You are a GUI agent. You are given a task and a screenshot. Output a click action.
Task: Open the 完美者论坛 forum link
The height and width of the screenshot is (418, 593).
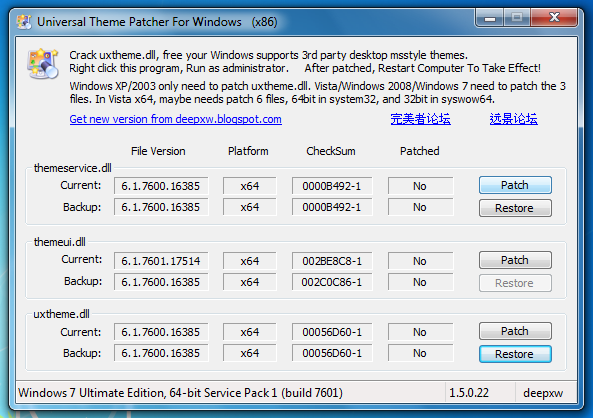point(420,119)
